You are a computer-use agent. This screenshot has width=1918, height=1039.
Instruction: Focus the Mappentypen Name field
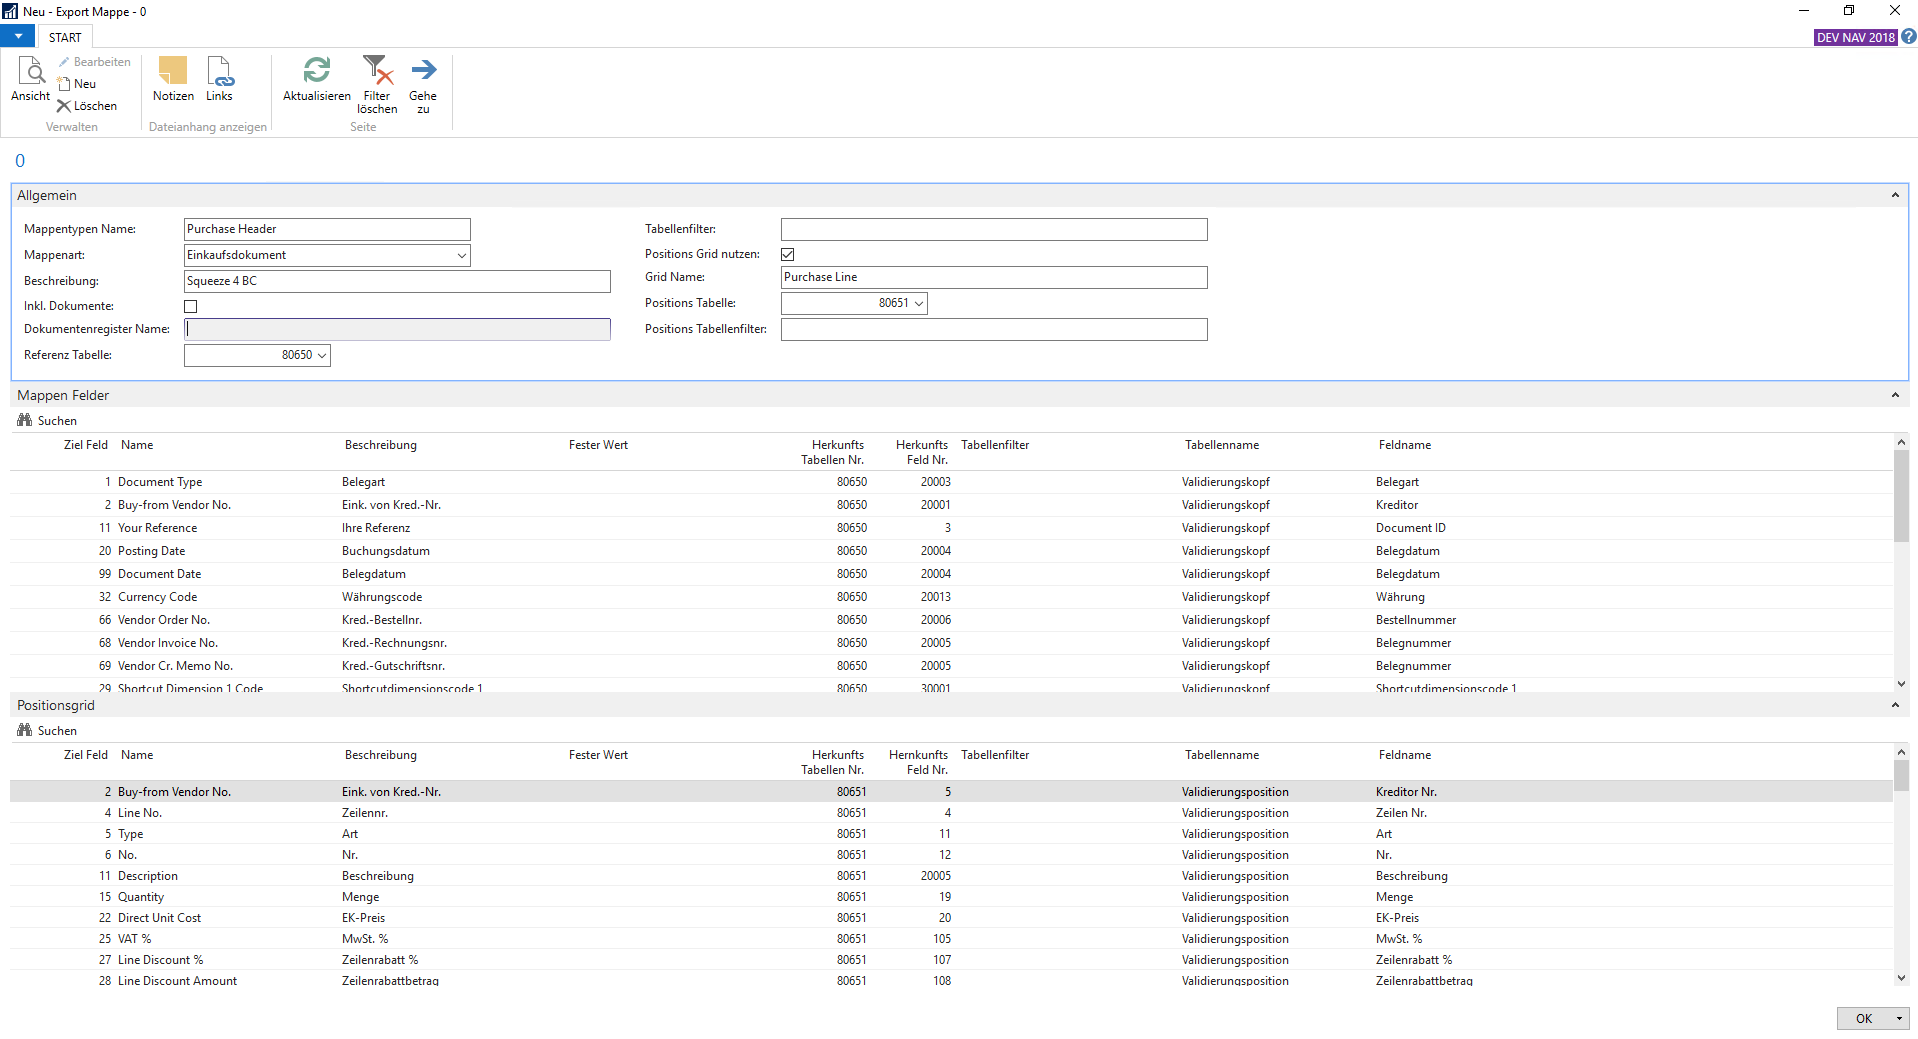point(327,229)
